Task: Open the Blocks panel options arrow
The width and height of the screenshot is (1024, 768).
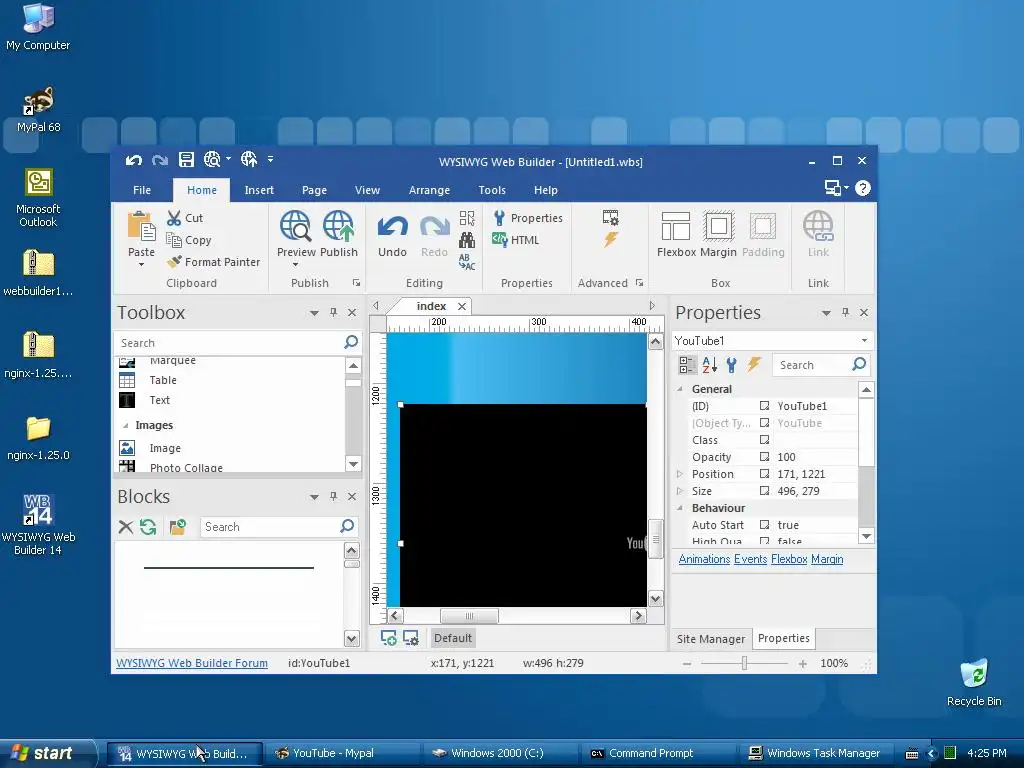Action: coord(314,497)
